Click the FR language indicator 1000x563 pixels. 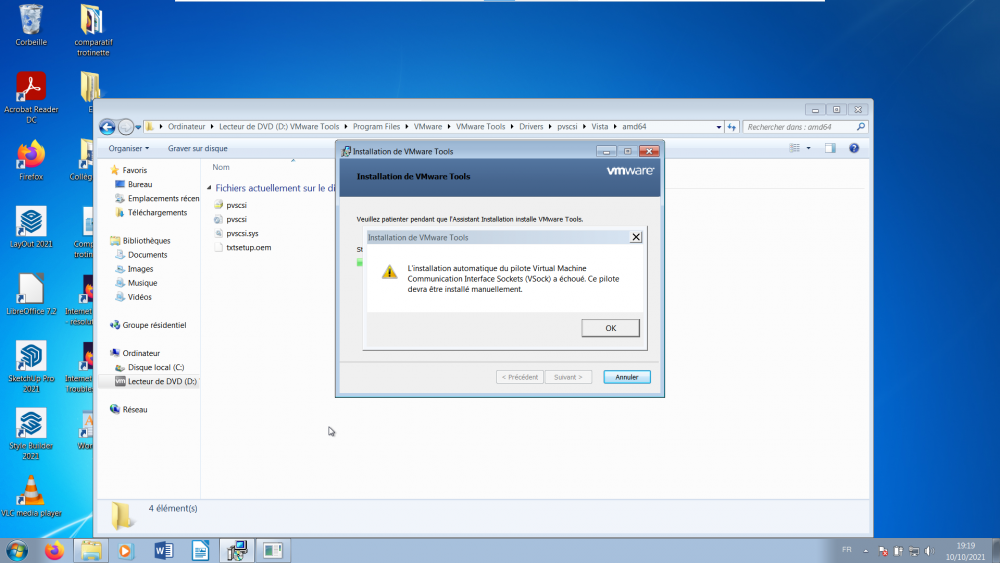pyautogui.click(x=846, y=550)
